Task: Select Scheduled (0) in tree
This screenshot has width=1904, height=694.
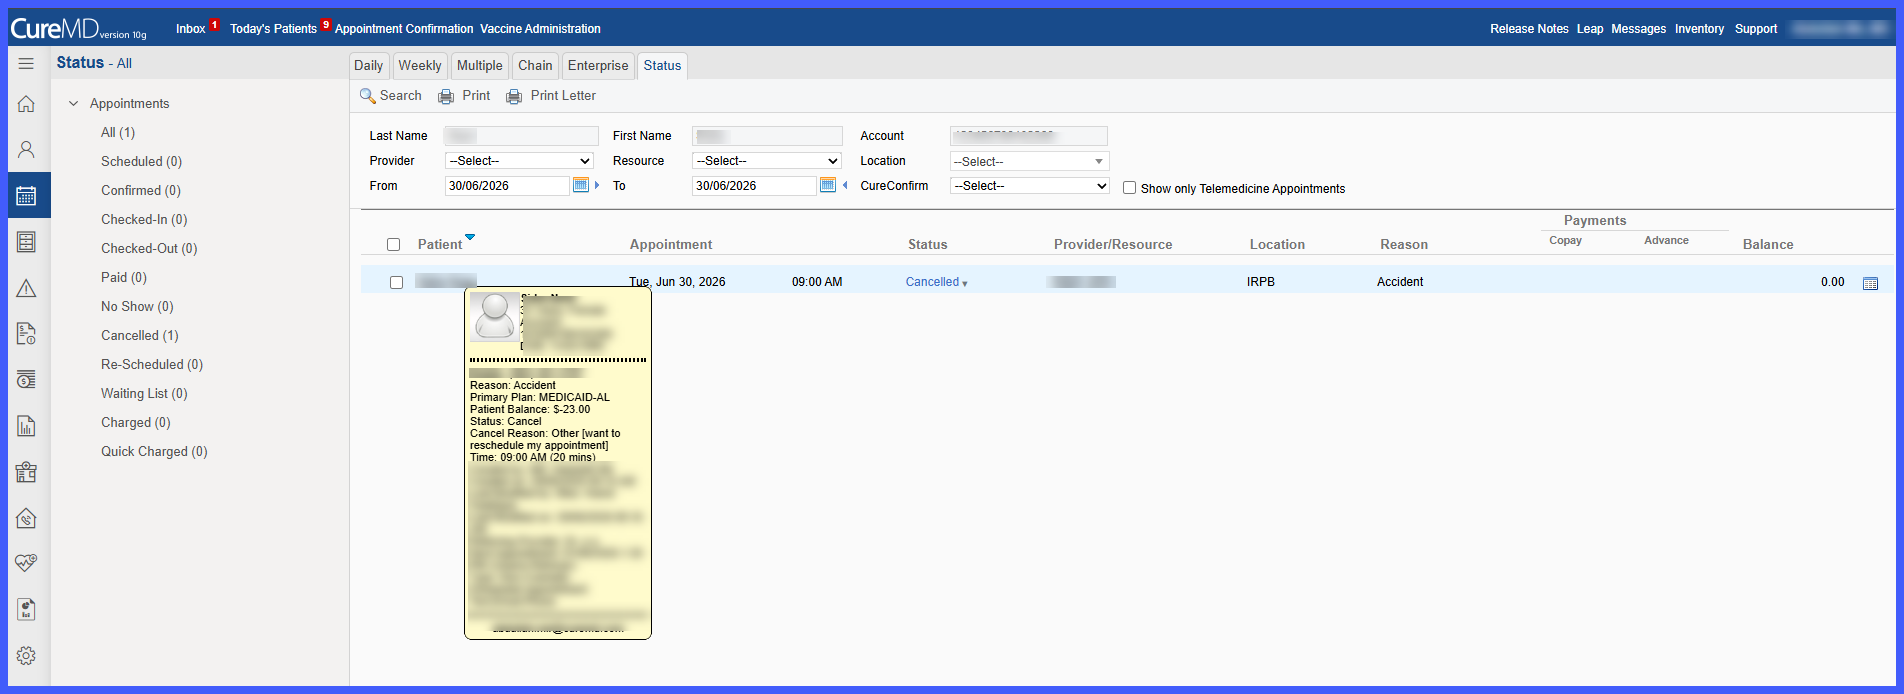Action: [x=141, y=162]
